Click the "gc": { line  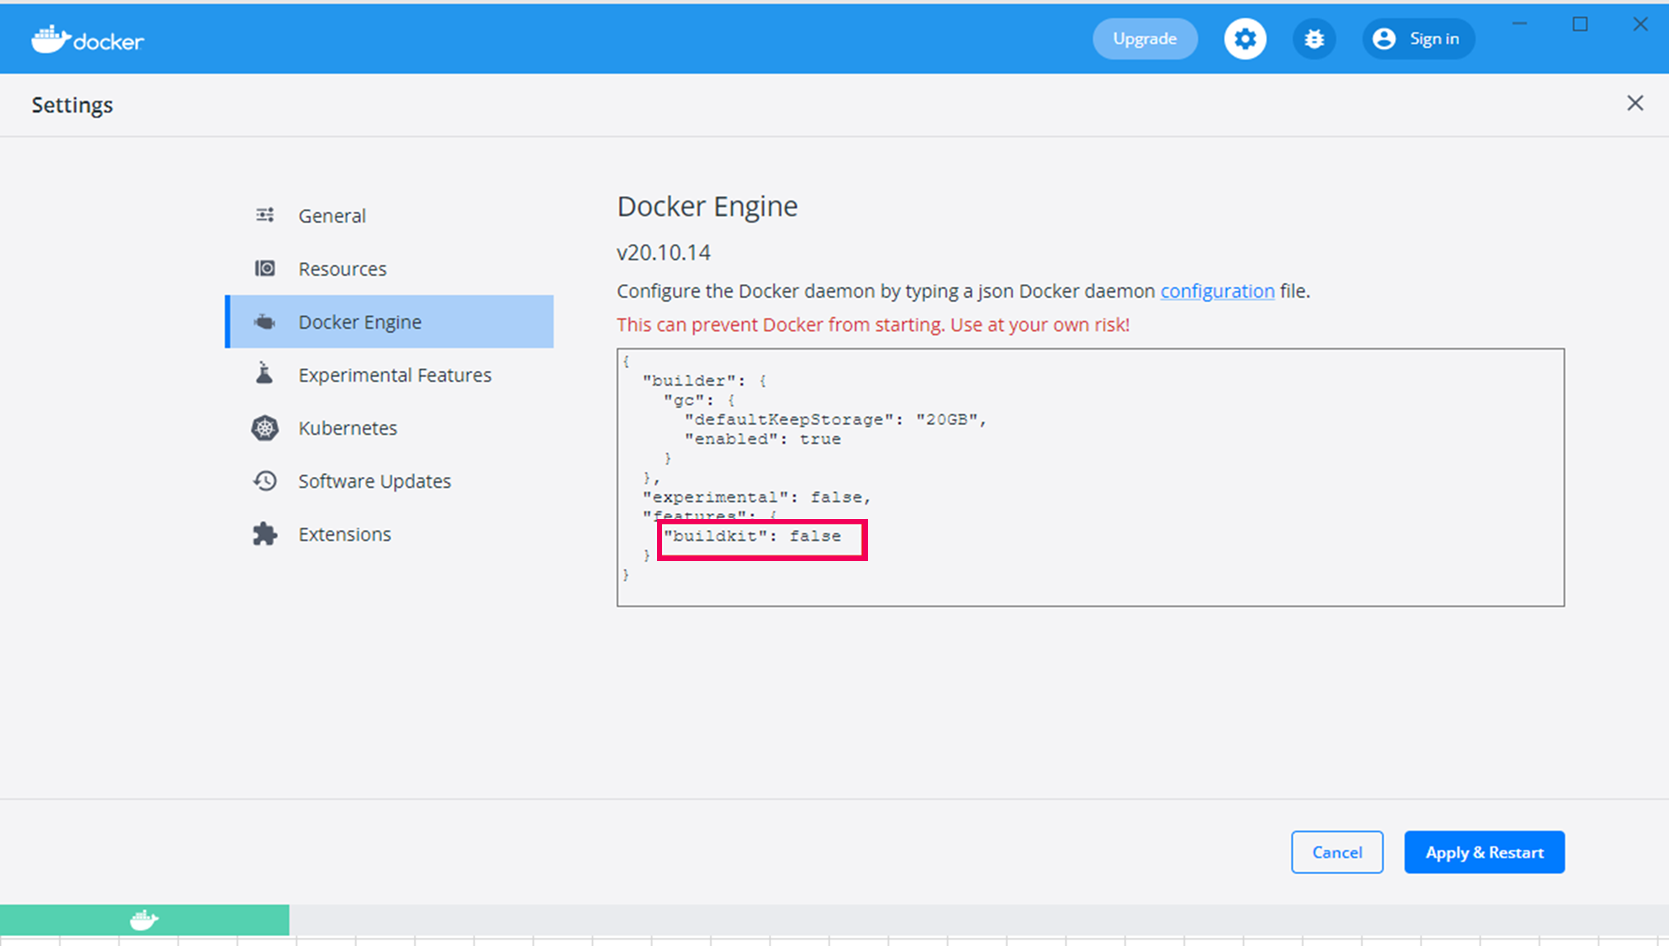(x=700, y=400)
